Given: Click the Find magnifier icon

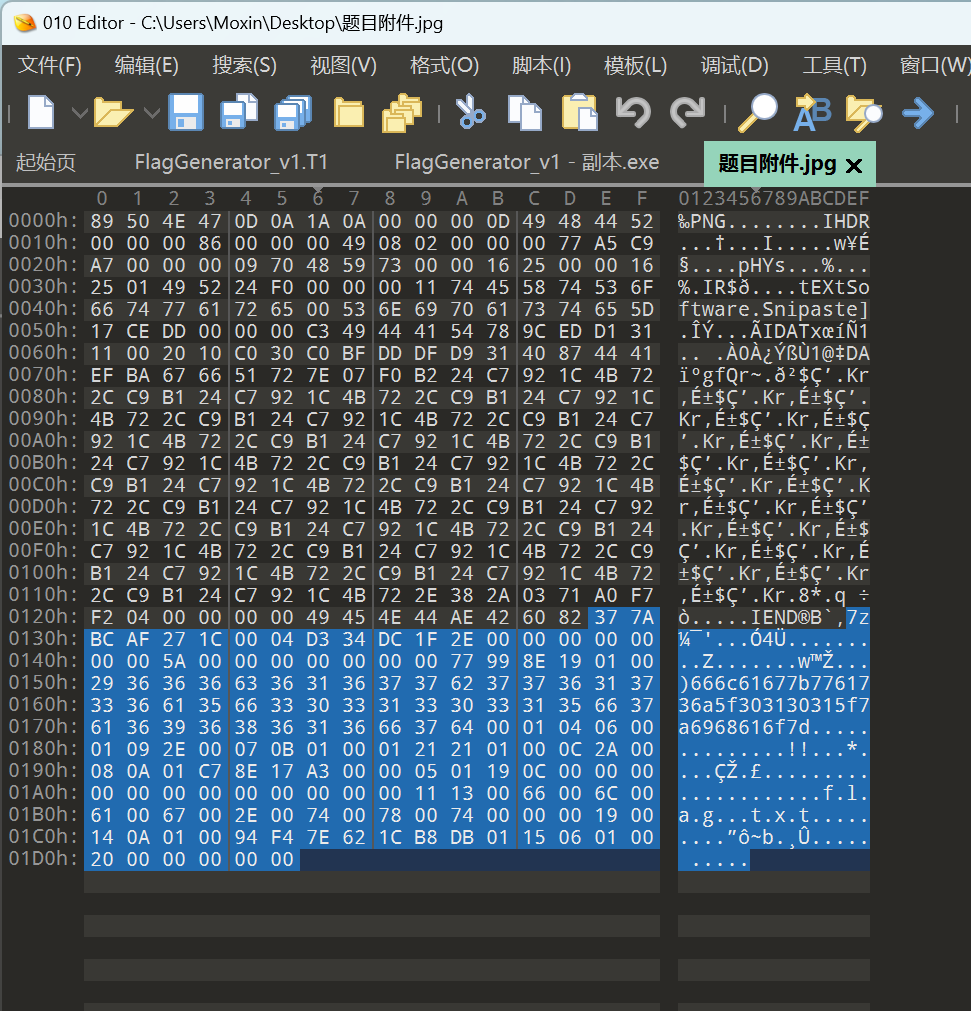Looking at the screenshot, I should (758, 113).
